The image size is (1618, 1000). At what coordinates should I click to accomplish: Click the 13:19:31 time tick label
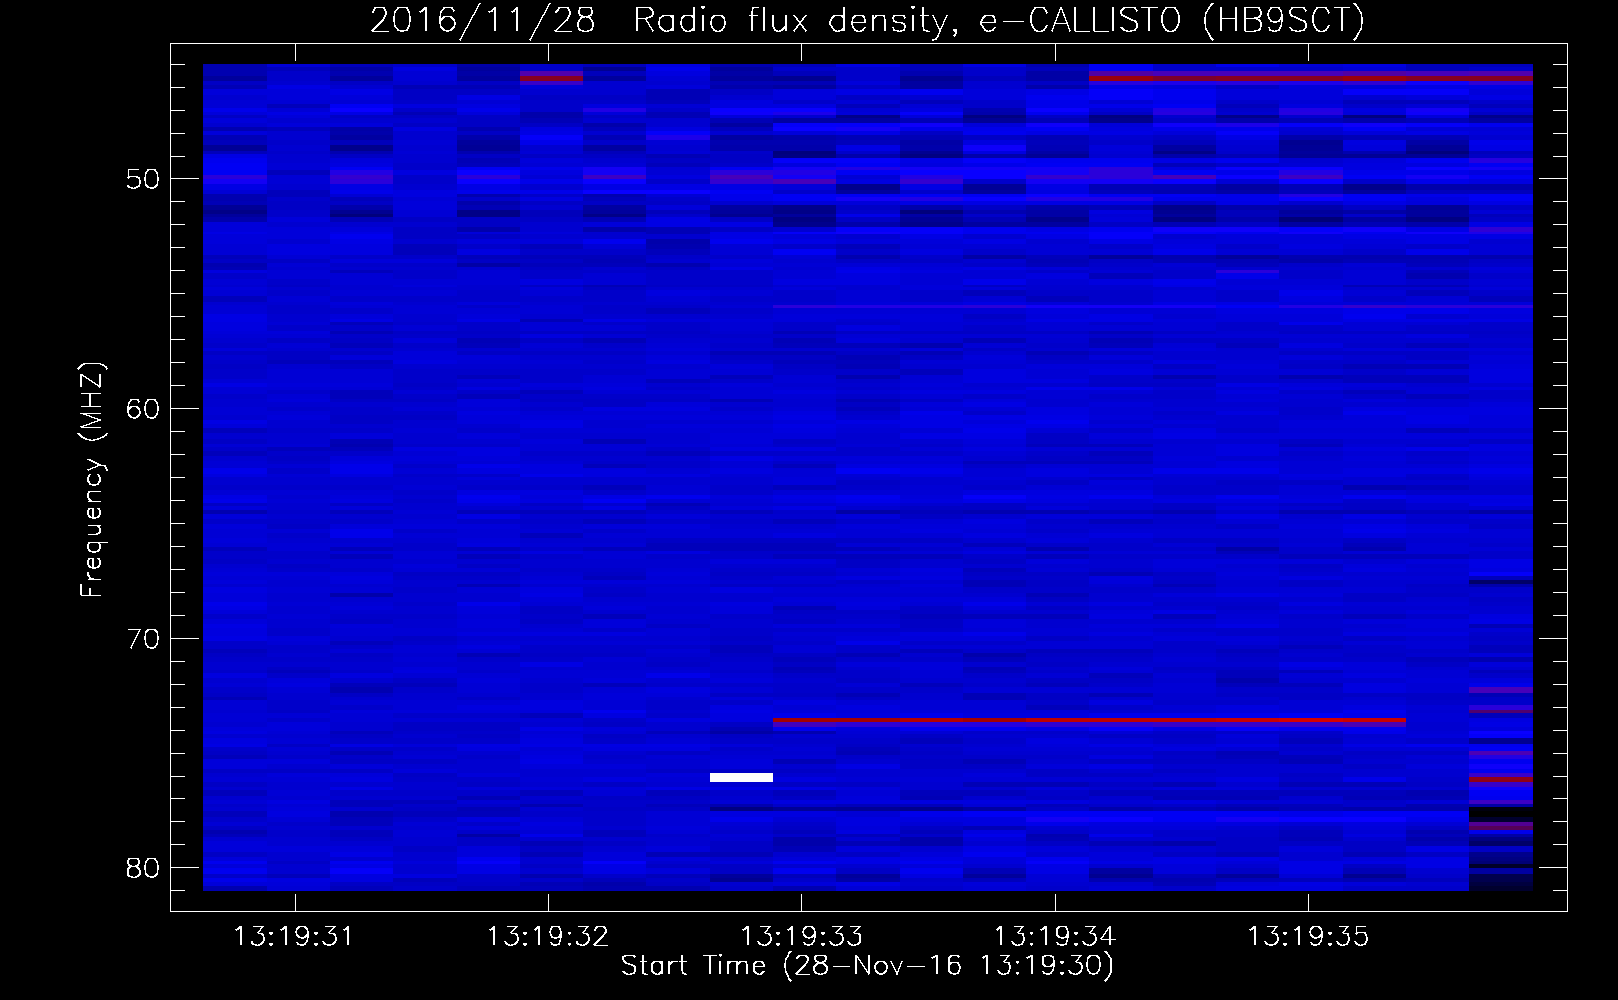click(293, 937)
